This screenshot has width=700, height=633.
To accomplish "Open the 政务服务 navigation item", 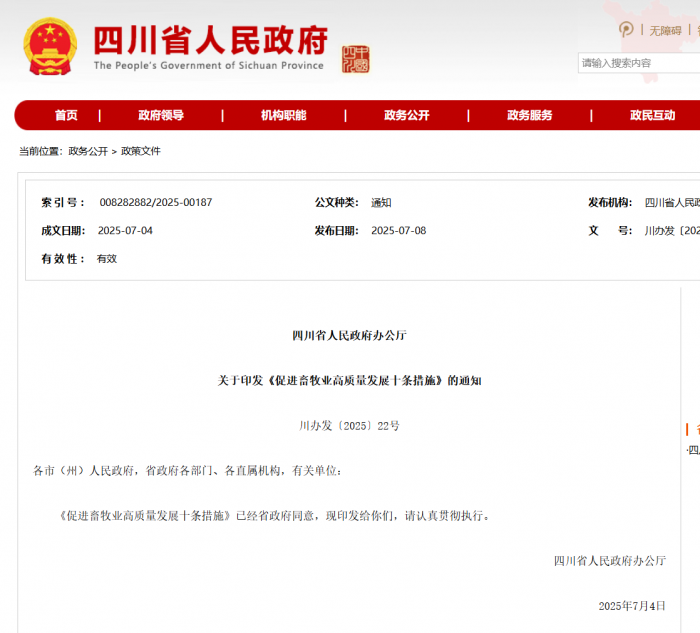I will coord(529,115).
